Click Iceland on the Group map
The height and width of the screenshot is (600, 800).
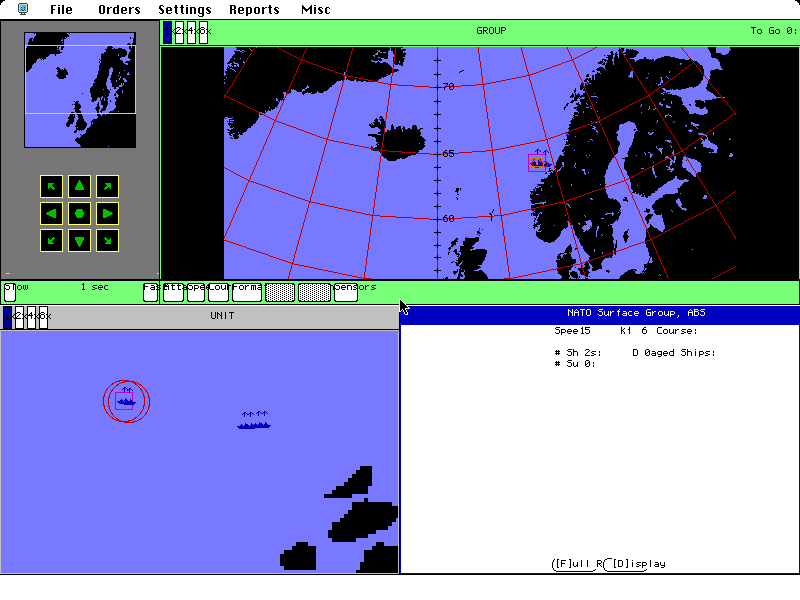point(398,138)
